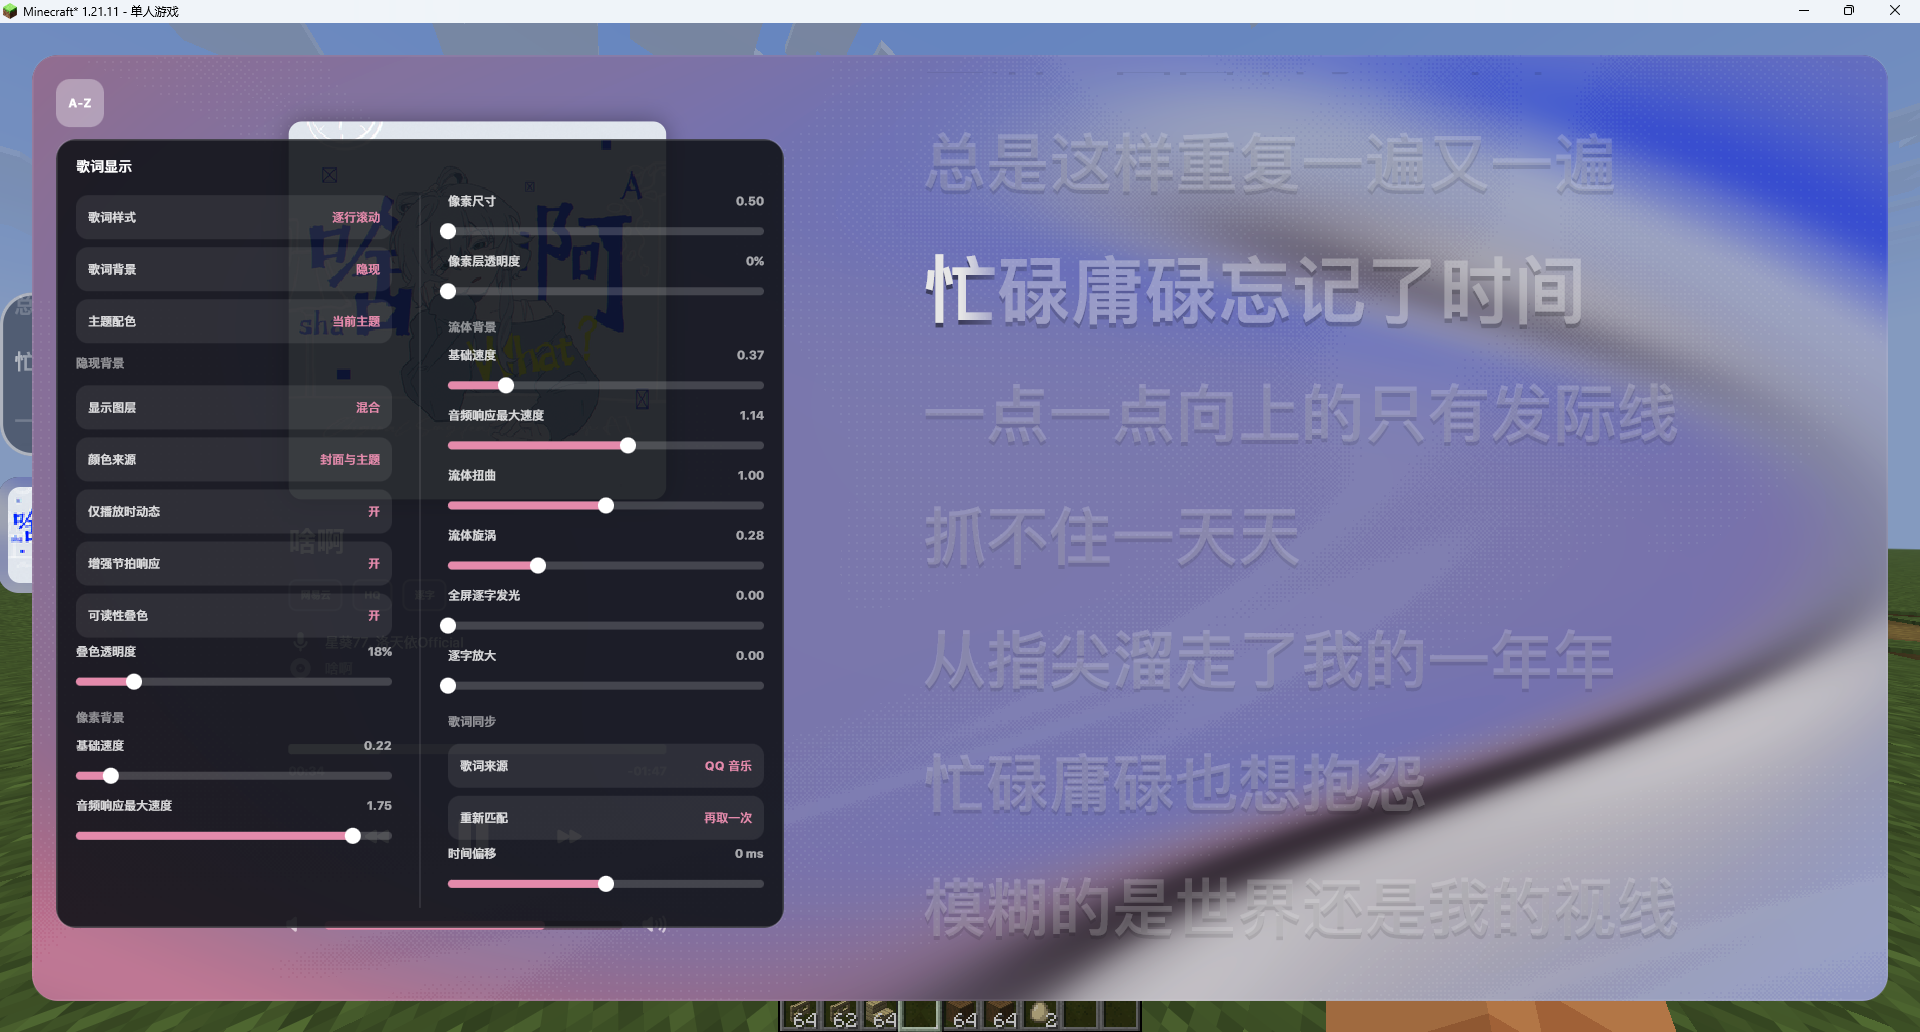The height and width of the screenshot is (1032, 1920).
Task: Restore down the Minecraft window
Action: 1849,11
